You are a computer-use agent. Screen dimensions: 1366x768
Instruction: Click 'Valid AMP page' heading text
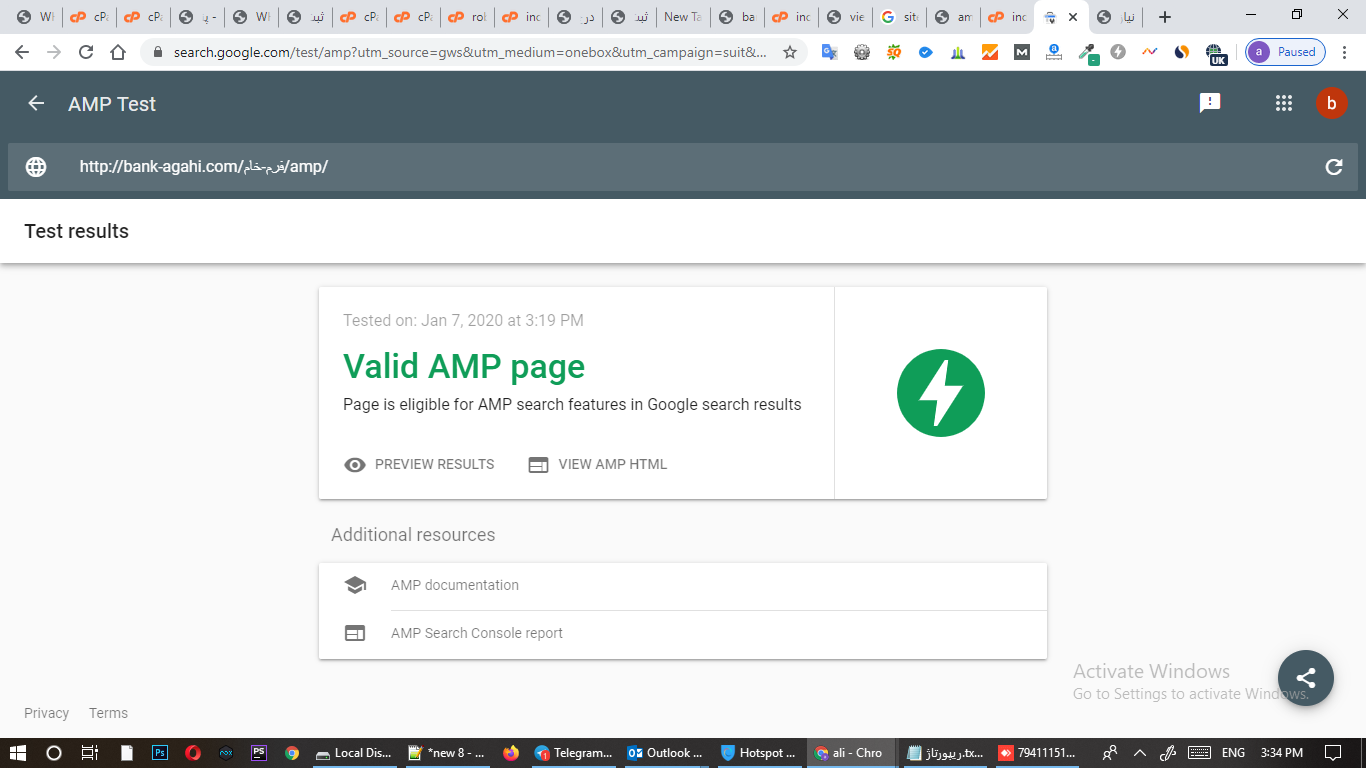(x=464, y=367)
